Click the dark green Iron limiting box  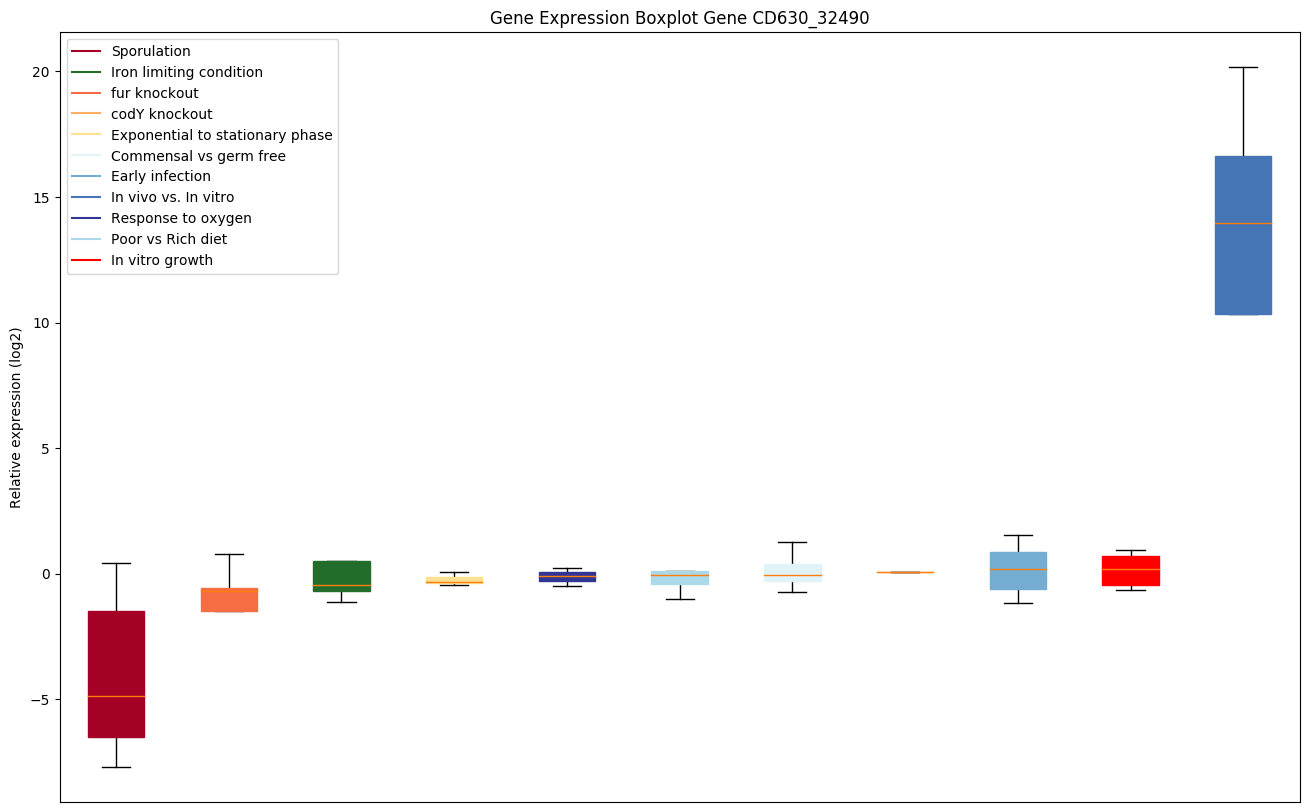coord(341,576)
